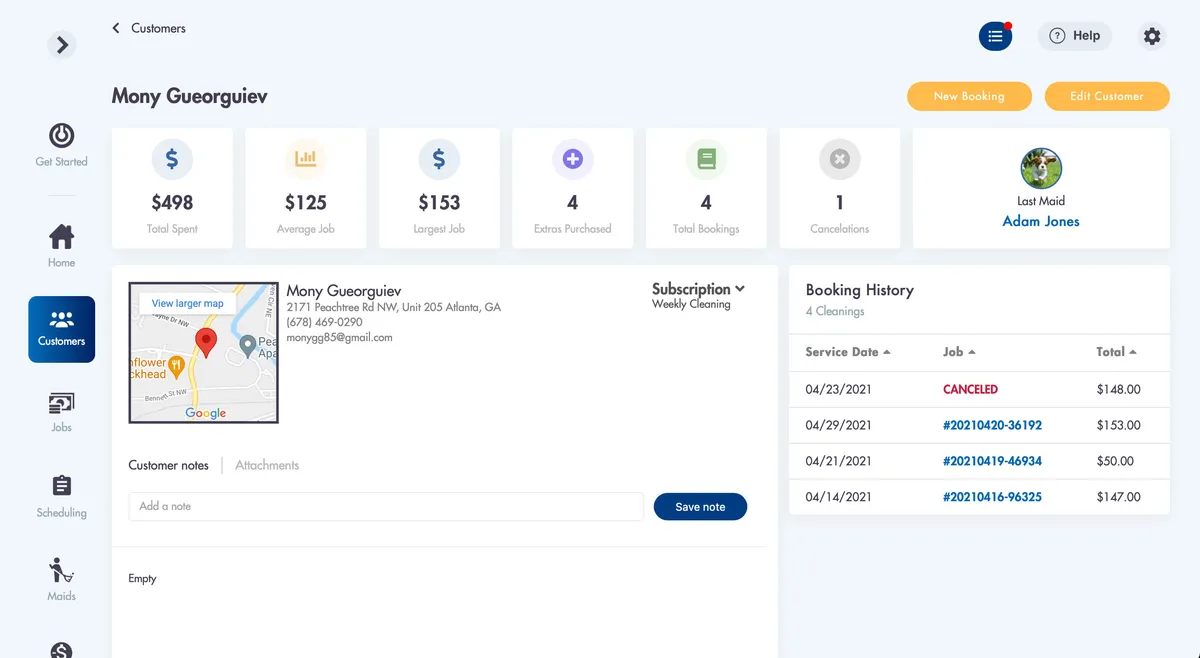Expand the Subscription dropdown
Screen dimensions: 1200x658
coord(698,289)
